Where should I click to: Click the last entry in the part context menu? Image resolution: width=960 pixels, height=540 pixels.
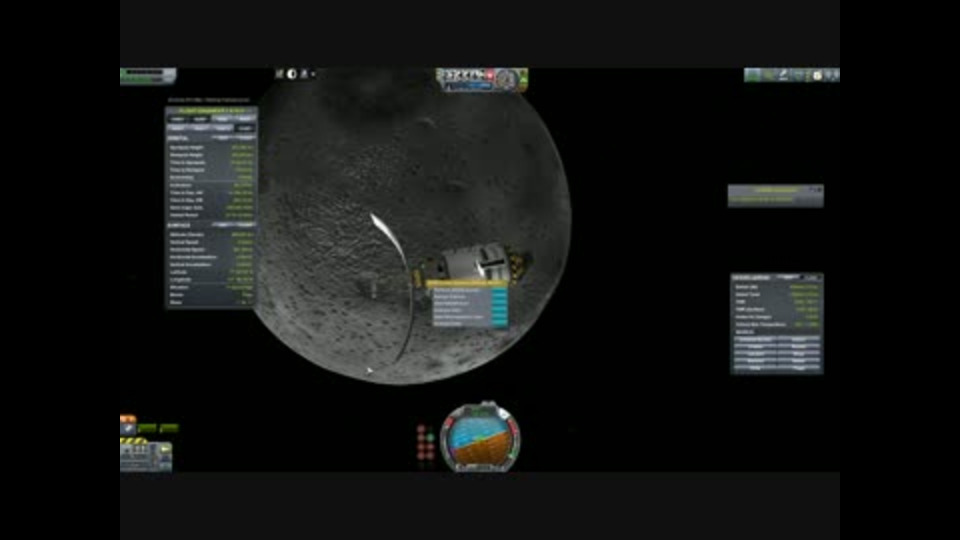[x=468, y=323]
